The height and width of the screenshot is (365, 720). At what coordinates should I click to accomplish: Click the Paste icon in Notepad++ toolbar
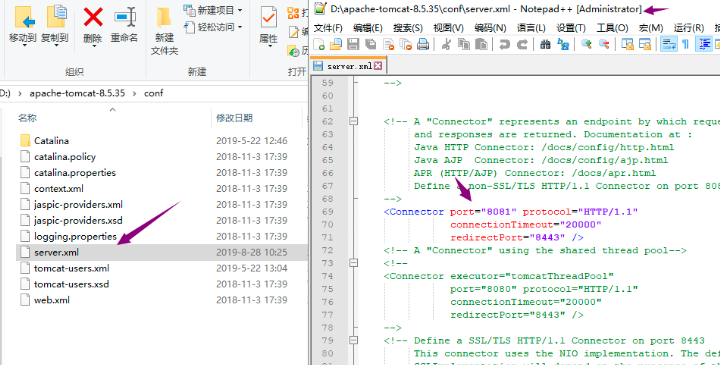(x=481, y=45)
